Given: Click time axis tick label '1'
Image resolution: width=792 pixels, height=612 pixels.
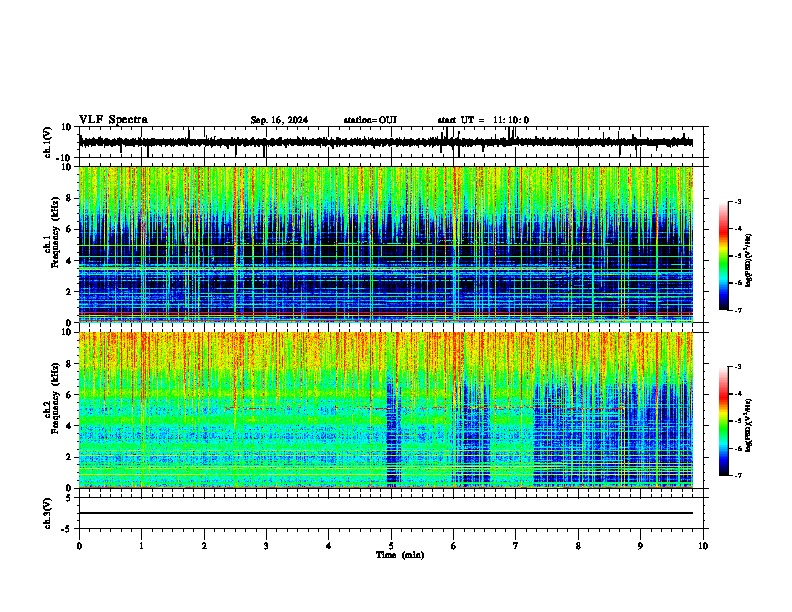Looking at the screenshot, I should point(142,546).
